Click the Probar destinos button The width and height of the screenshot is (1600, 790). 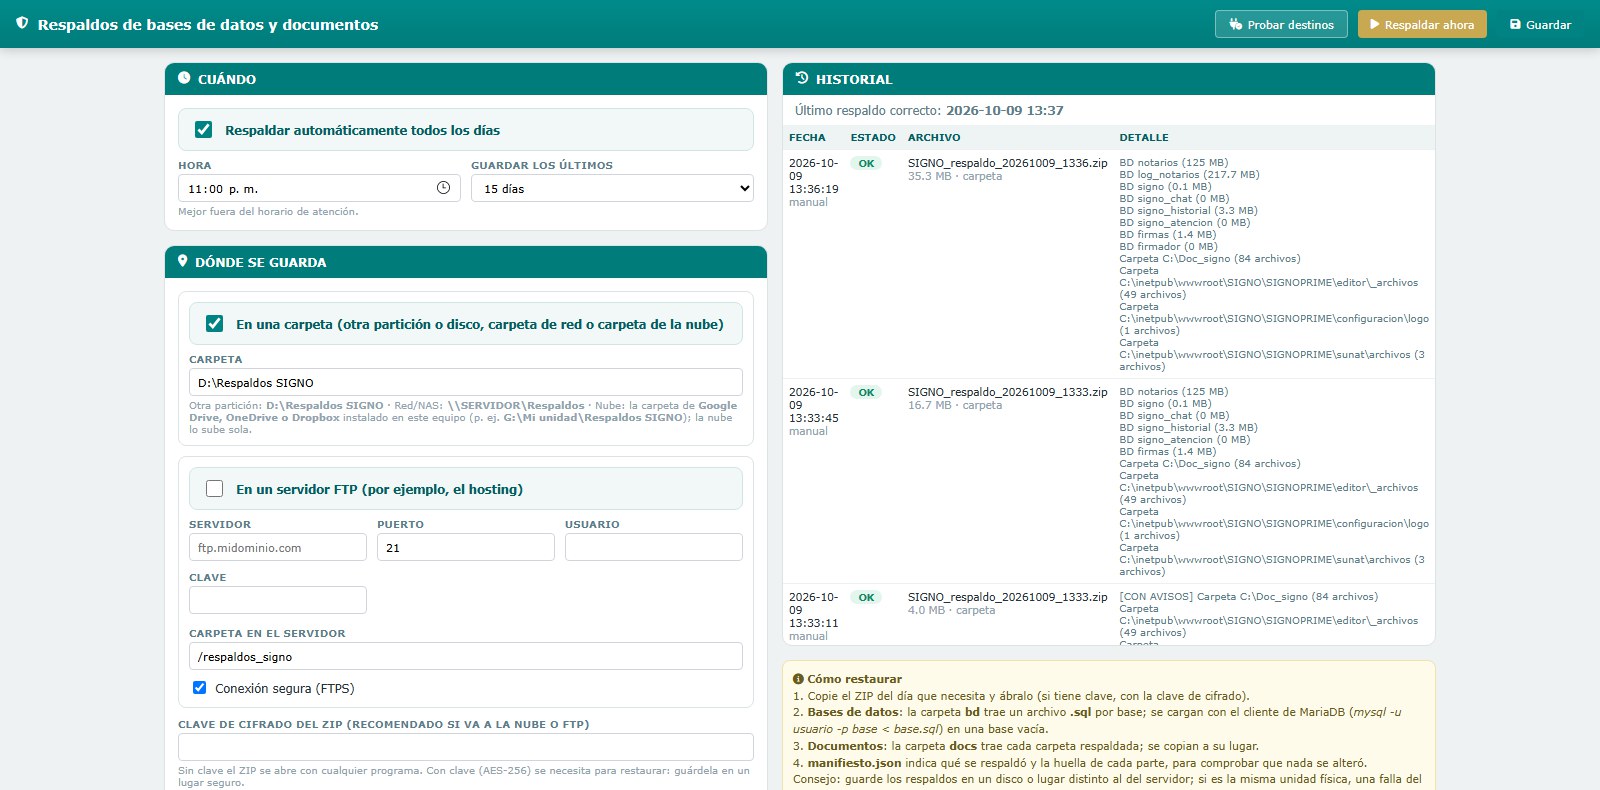(x=1281, y=24)
